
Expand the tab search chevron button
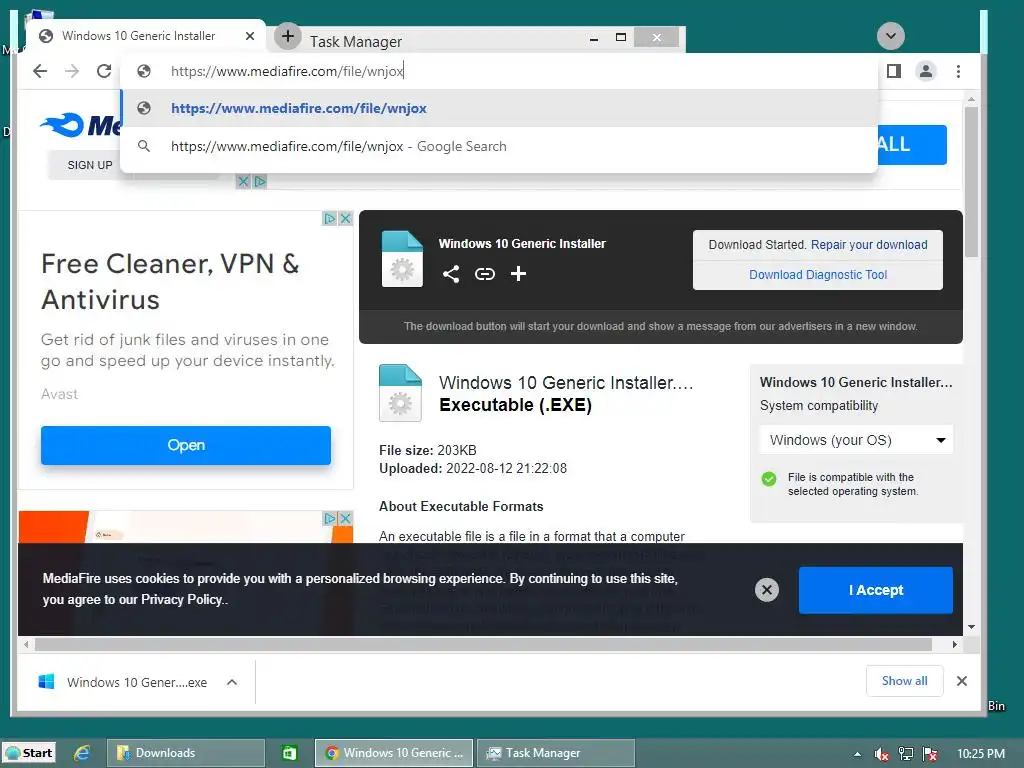click(x=891, y=36)
